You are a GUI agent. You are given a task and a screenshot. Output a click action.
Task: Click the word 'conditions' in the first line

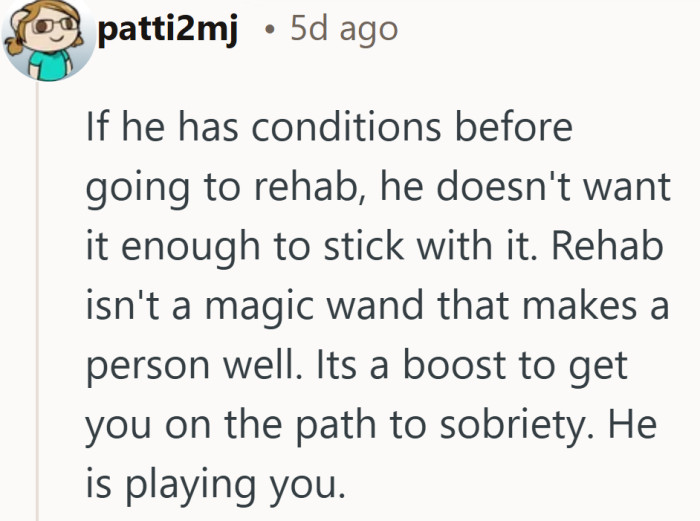[x=346, y=127]
